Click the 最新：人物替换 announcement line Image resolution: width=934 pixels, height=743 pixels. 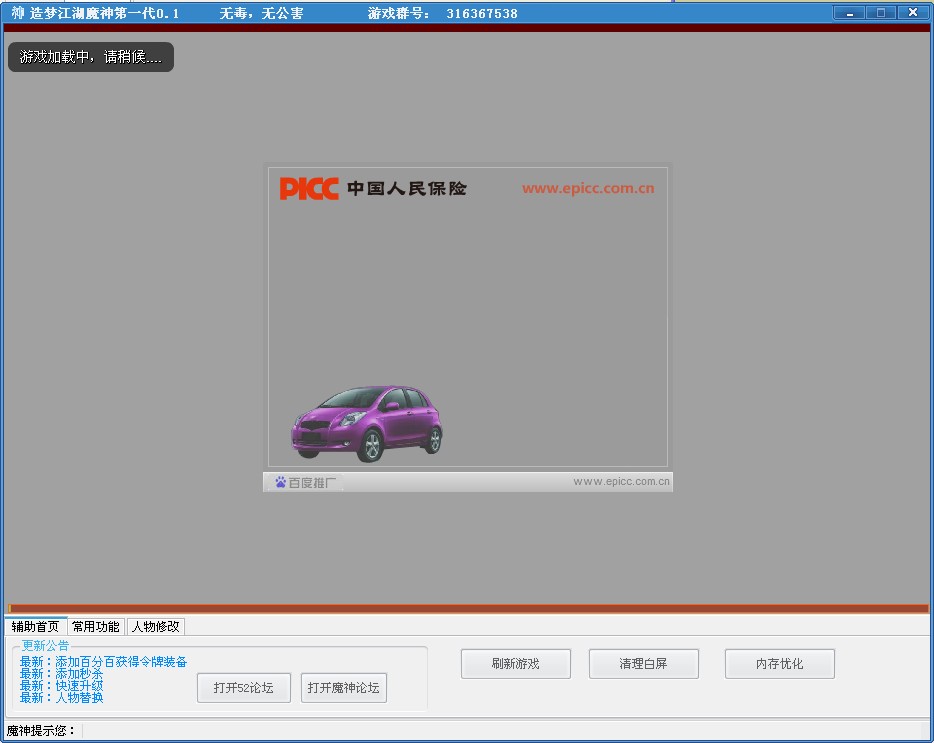61,697
